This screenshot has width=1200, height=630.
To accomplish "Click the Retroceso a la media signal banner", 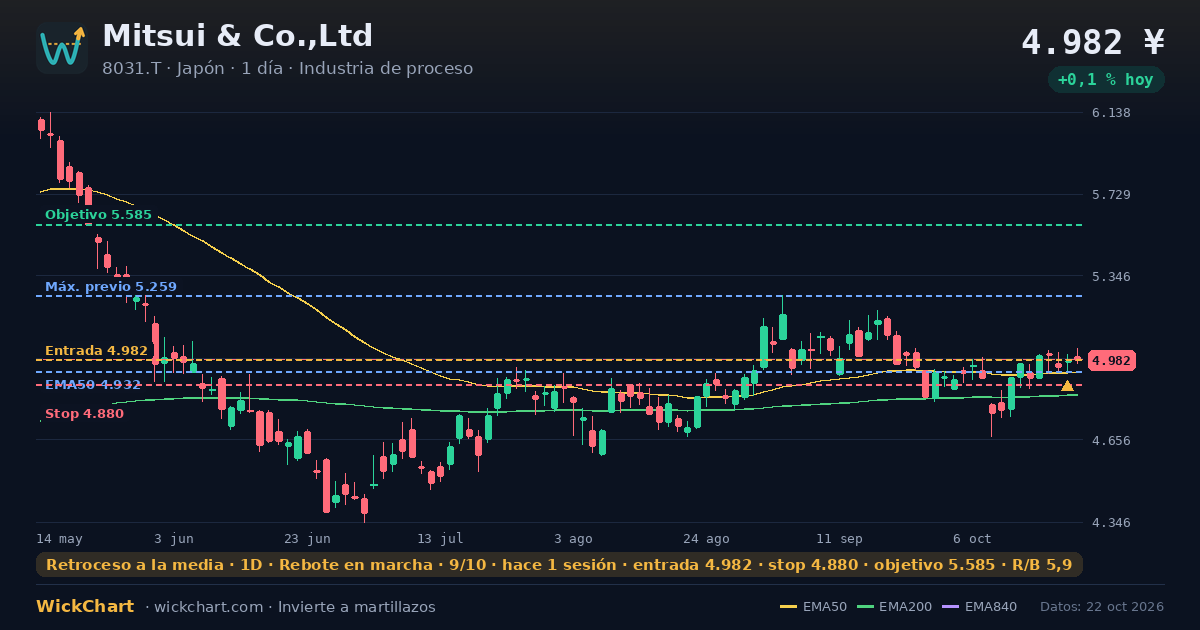I will (x=559, y=565).
